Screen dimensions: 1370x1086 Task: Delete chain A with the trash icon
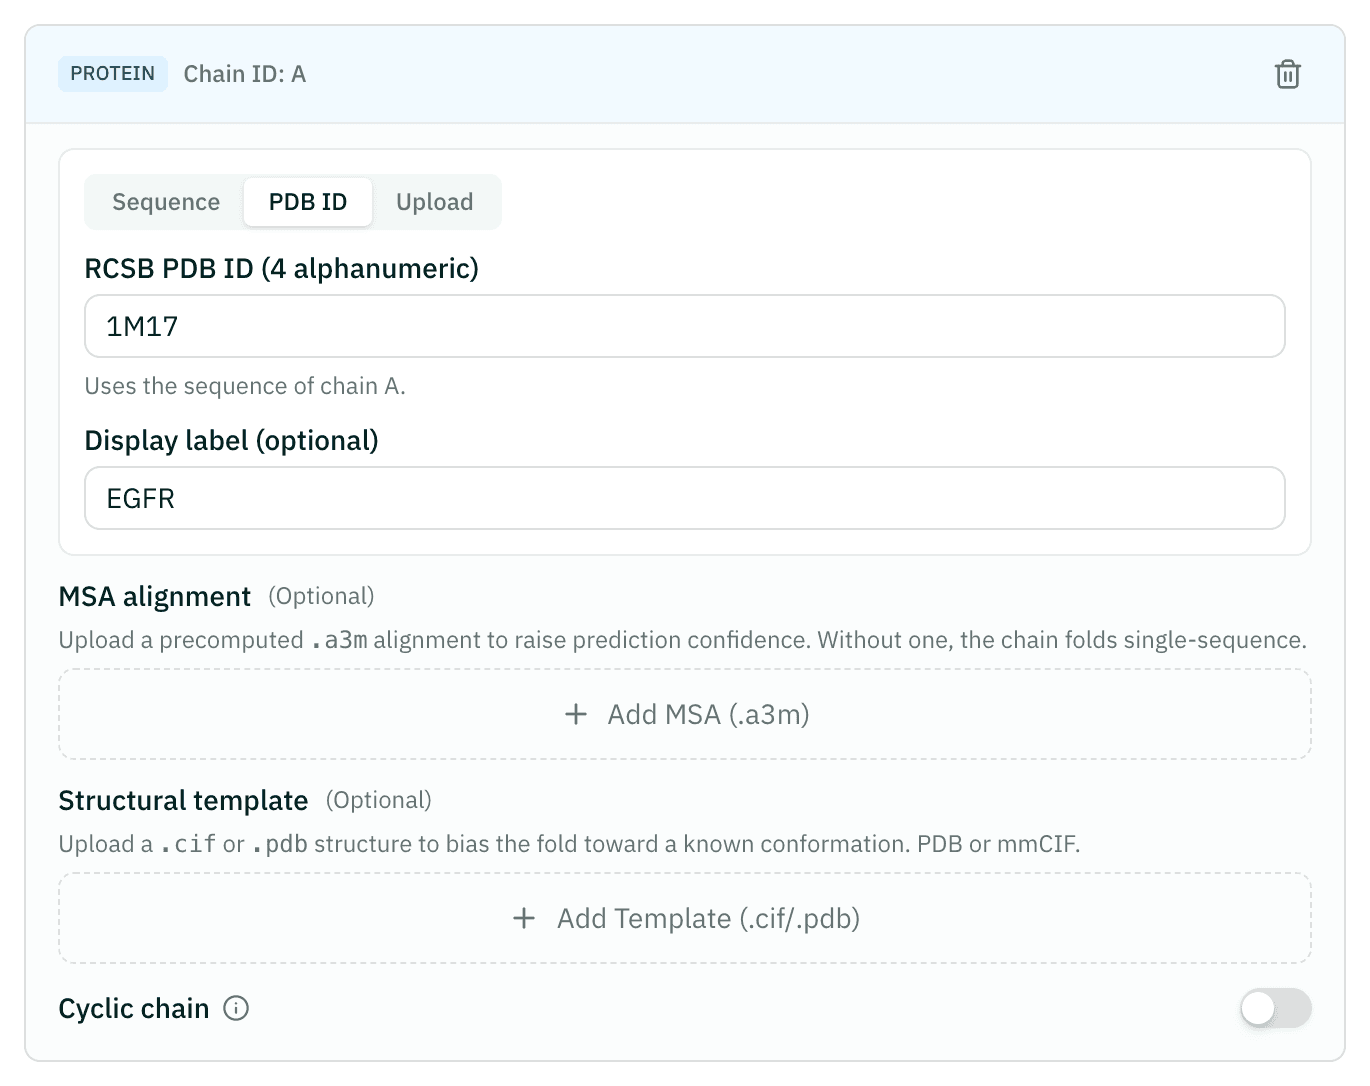point(1287,74)
